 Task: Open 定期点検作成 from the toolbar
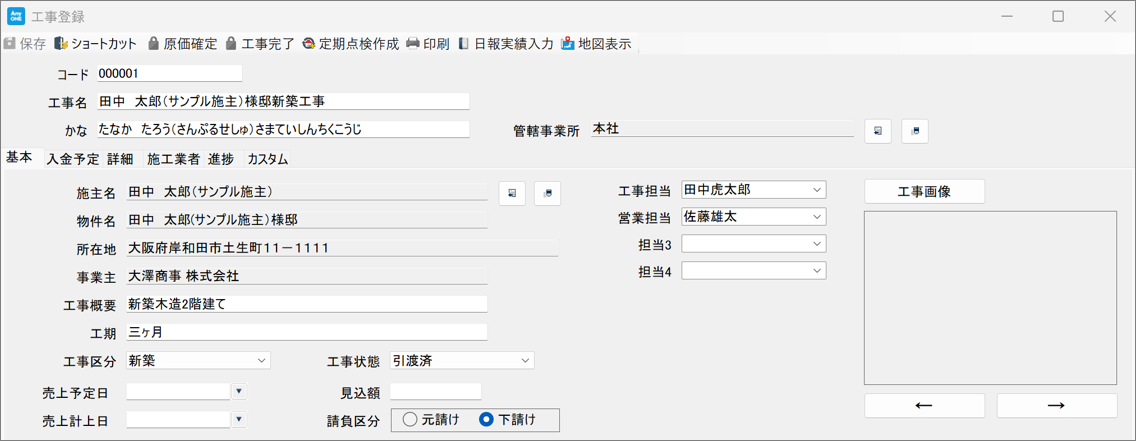[350, 44]
